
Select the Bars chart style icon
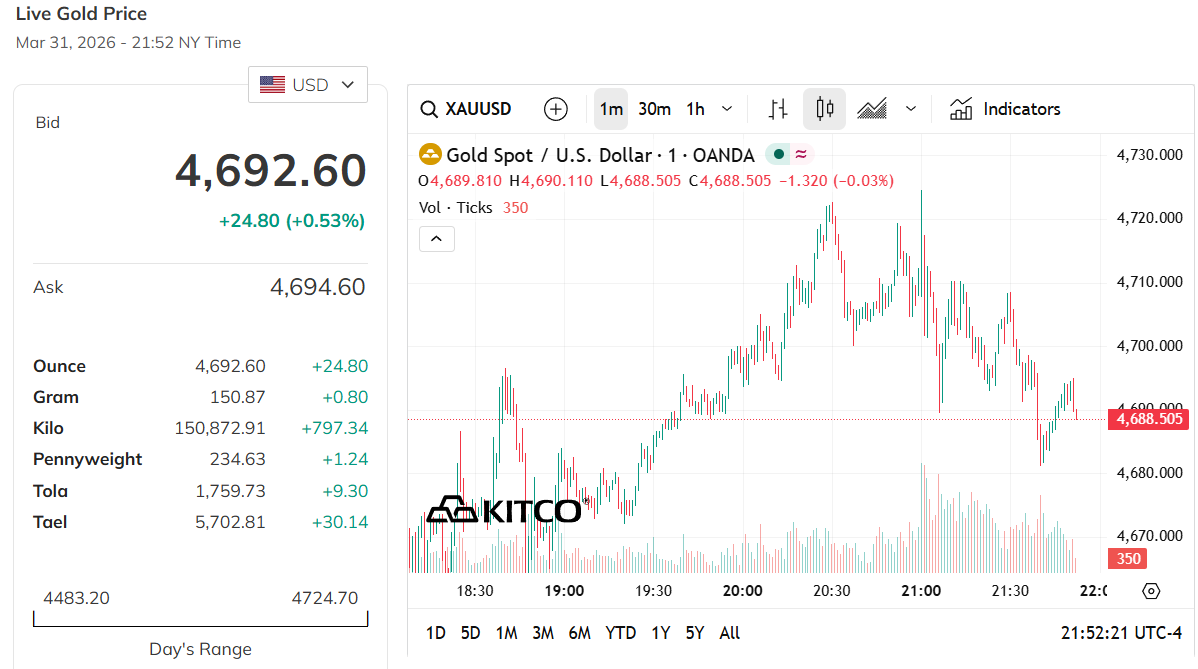pos(778,109)
